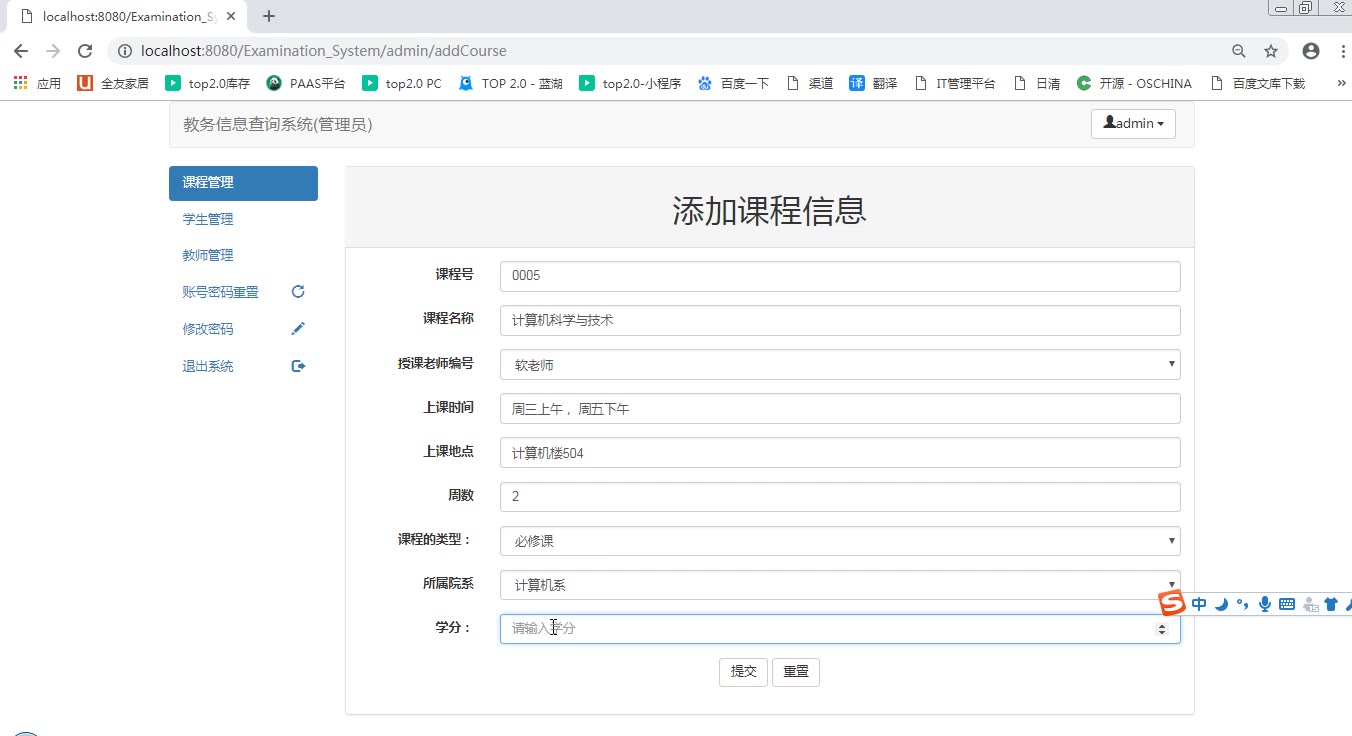Open the 渠道 bookmark
The image size is (1352, 736).
pyautogui.click(x=810, y=83)
